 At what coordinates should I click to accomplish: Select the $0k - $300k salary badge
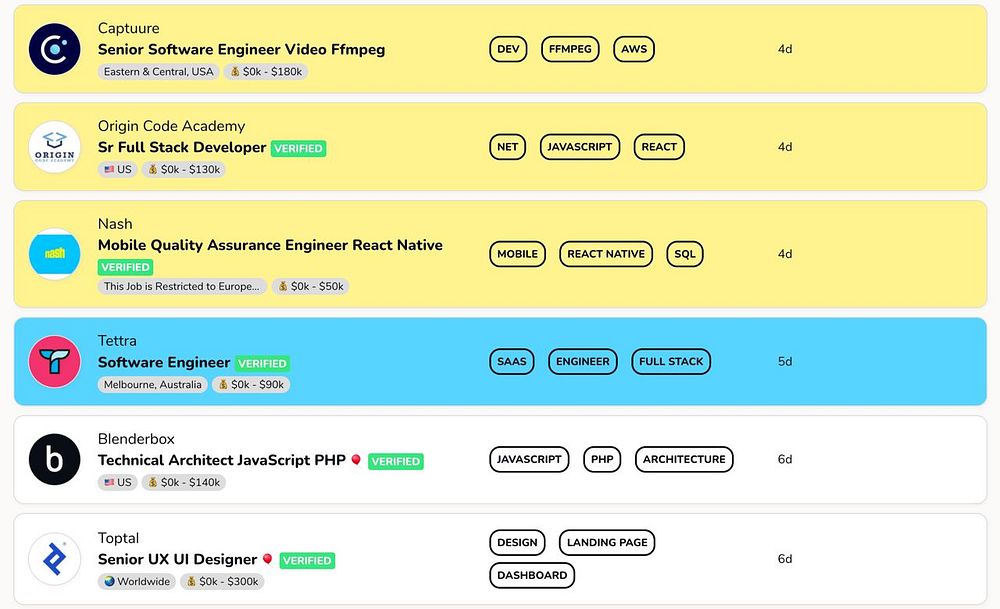222,581
